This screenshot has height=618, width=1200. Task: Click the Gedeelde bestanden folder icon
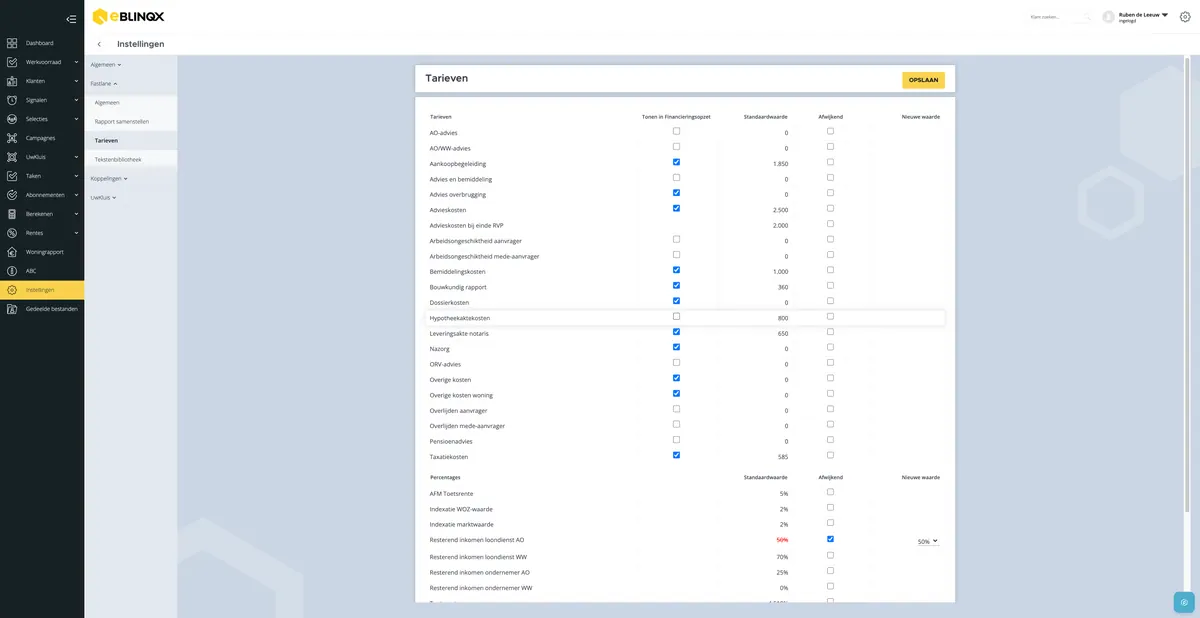tap(11, 309)
